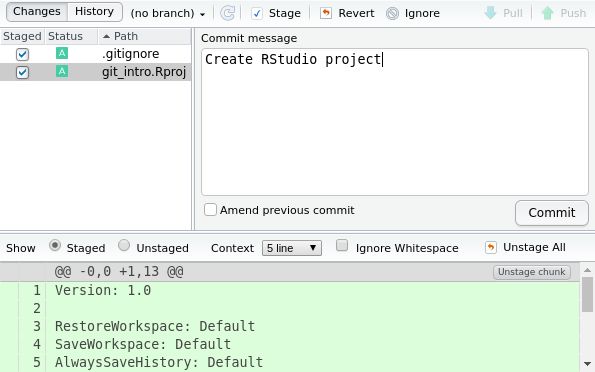Sort the file list by Path column
The width and height of the screenshot is (595, 372).
click(x=144, y=36)
